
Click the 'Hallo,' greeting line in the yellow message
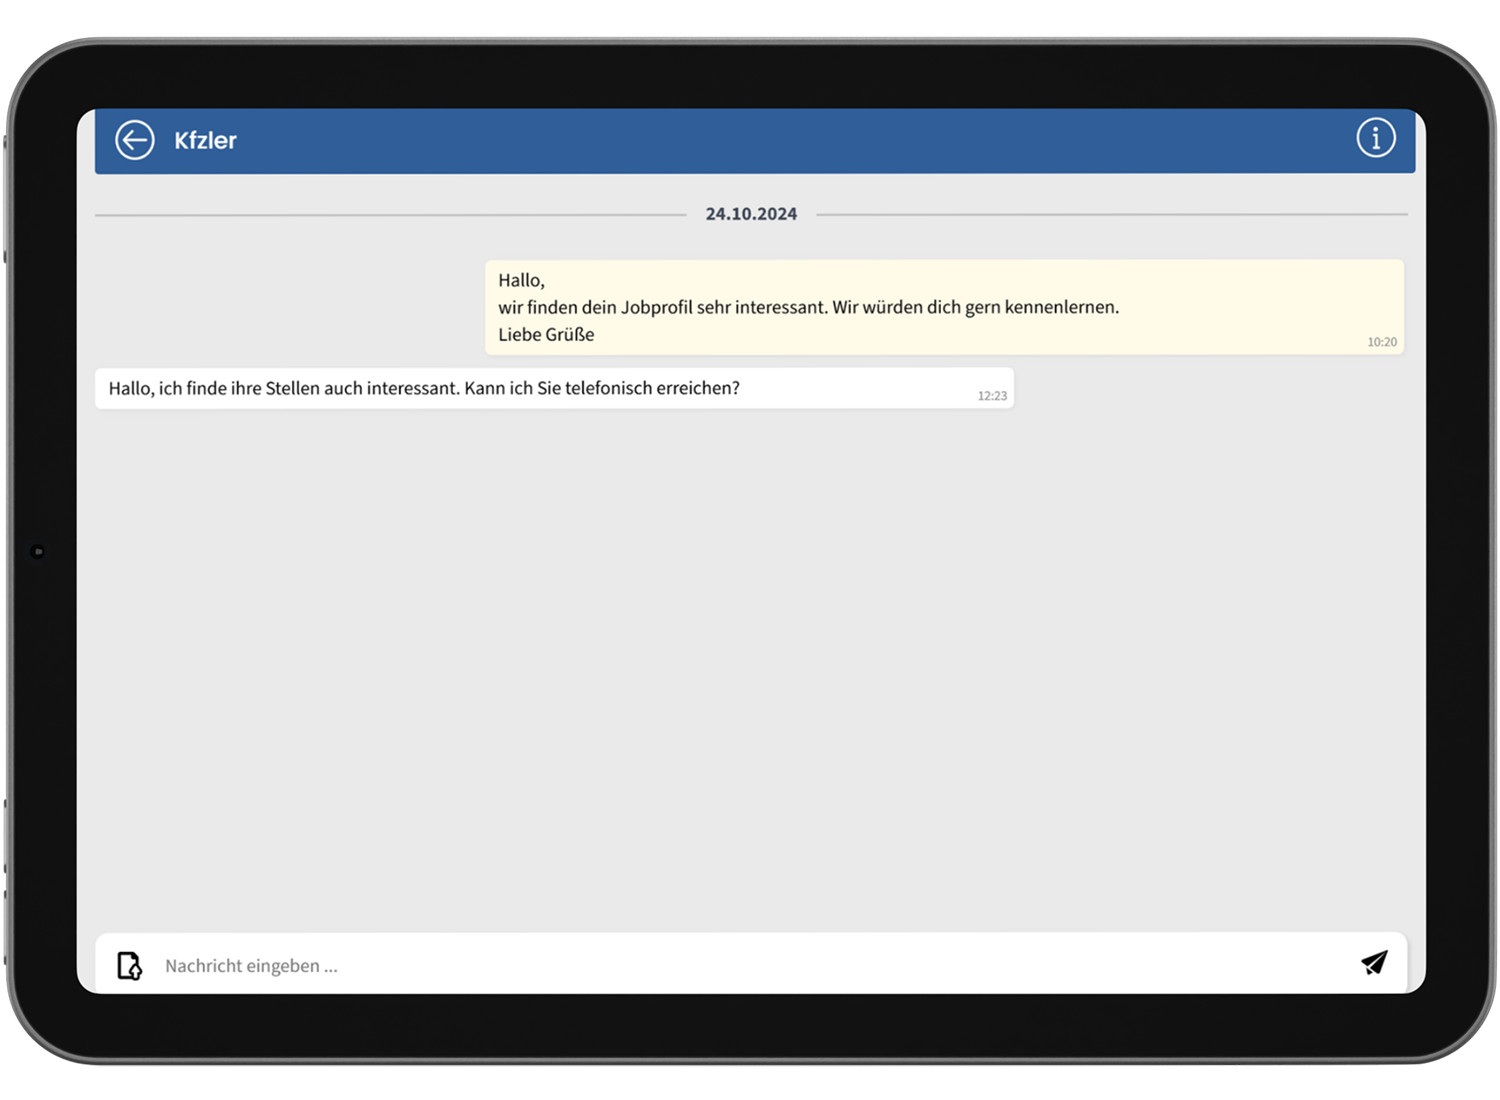(x=521, y=281)
